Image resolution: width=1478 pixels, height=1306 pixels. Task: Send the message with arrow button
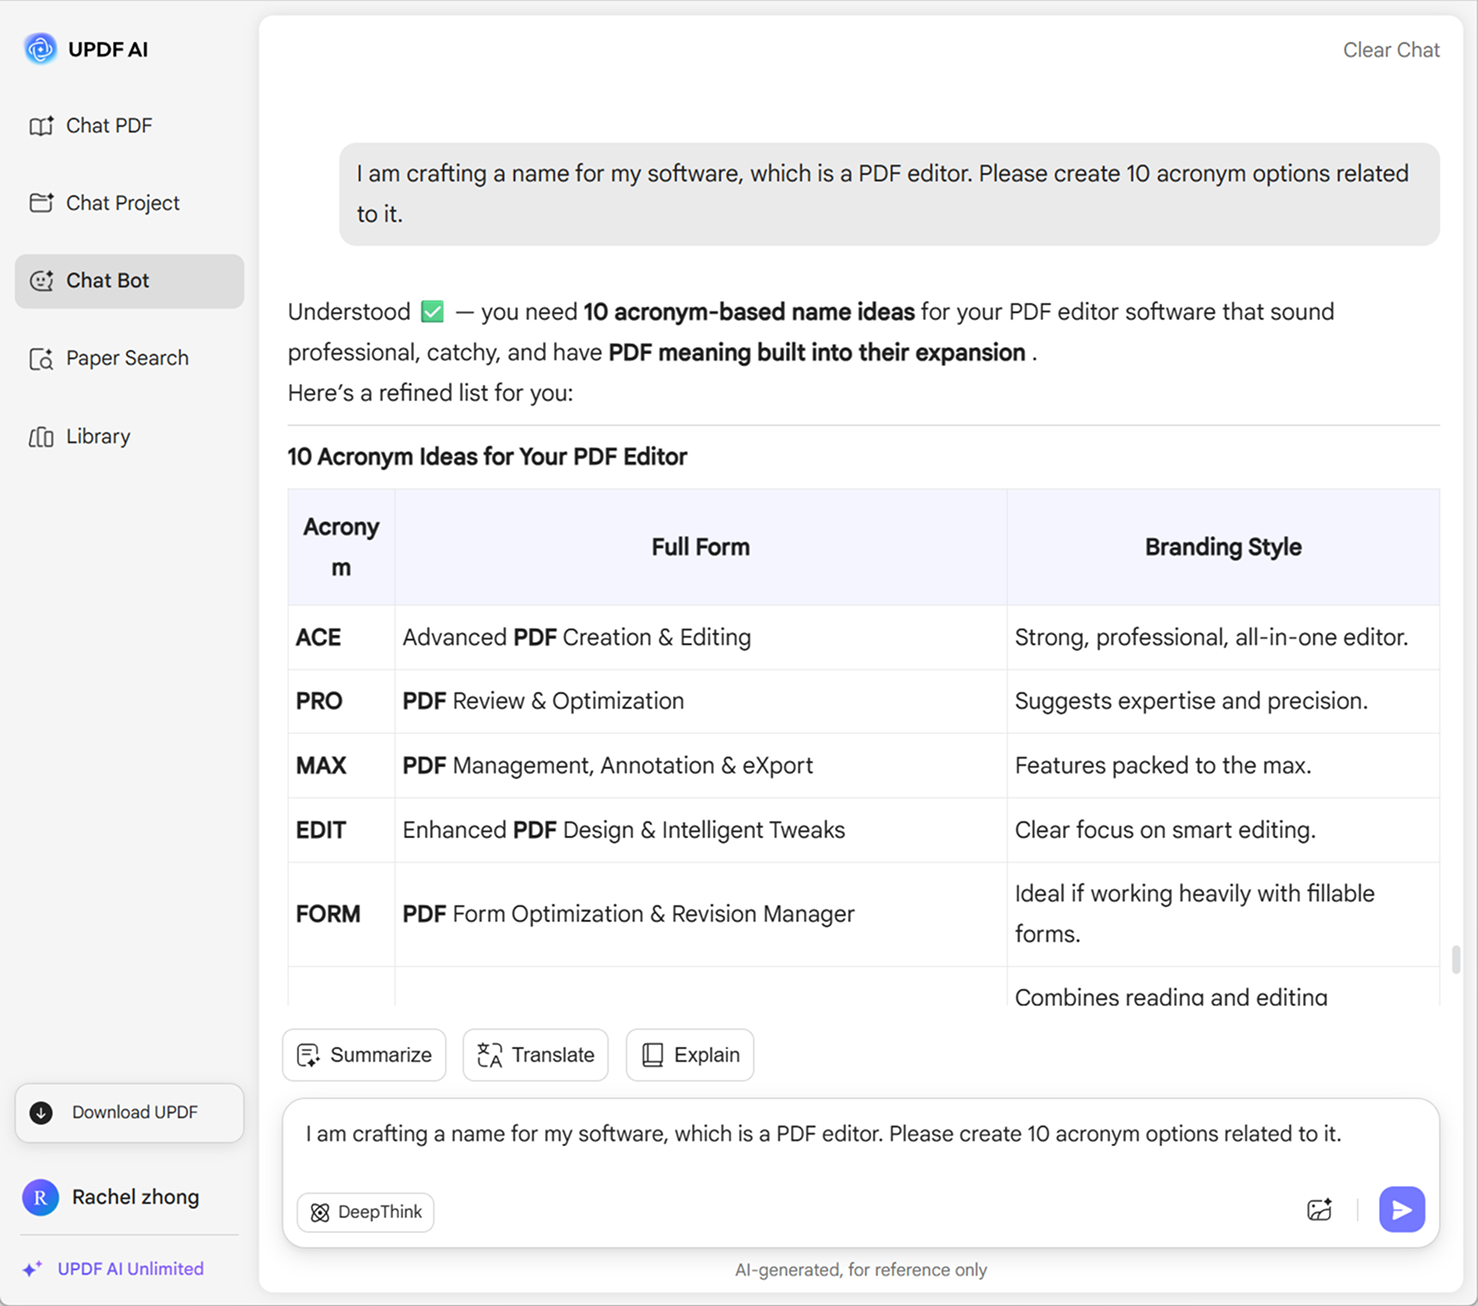coord(1402,1210)
